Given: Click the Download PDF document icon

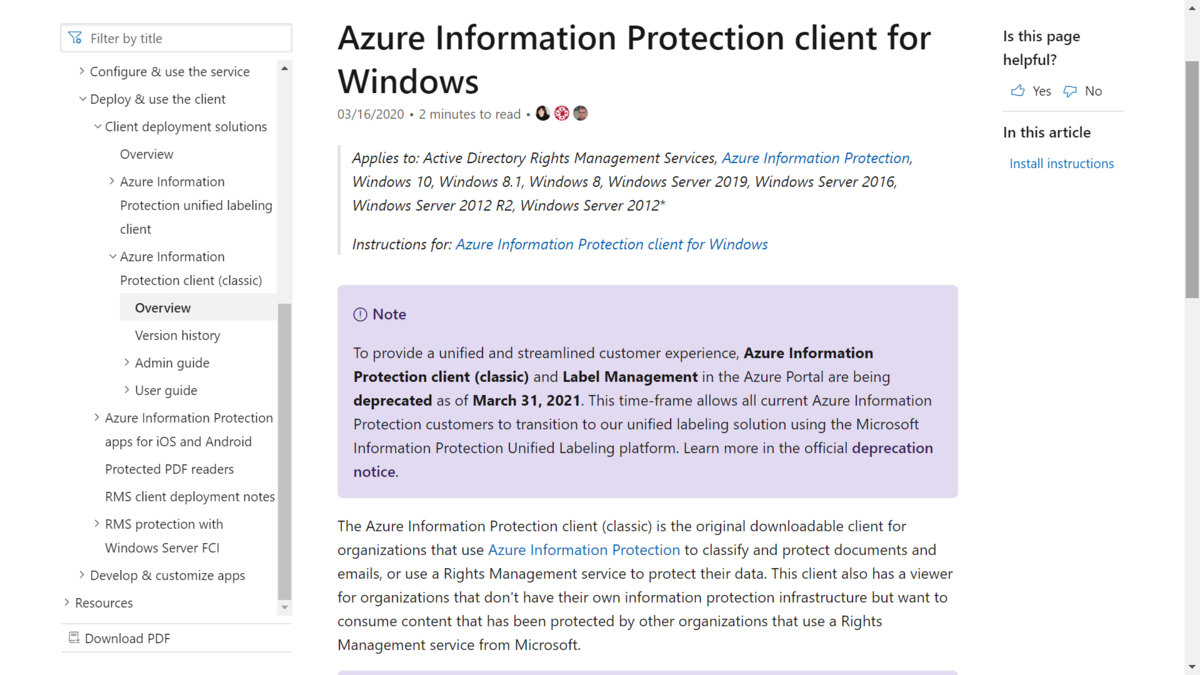Looking at the screenshot, I should (72, 637).
